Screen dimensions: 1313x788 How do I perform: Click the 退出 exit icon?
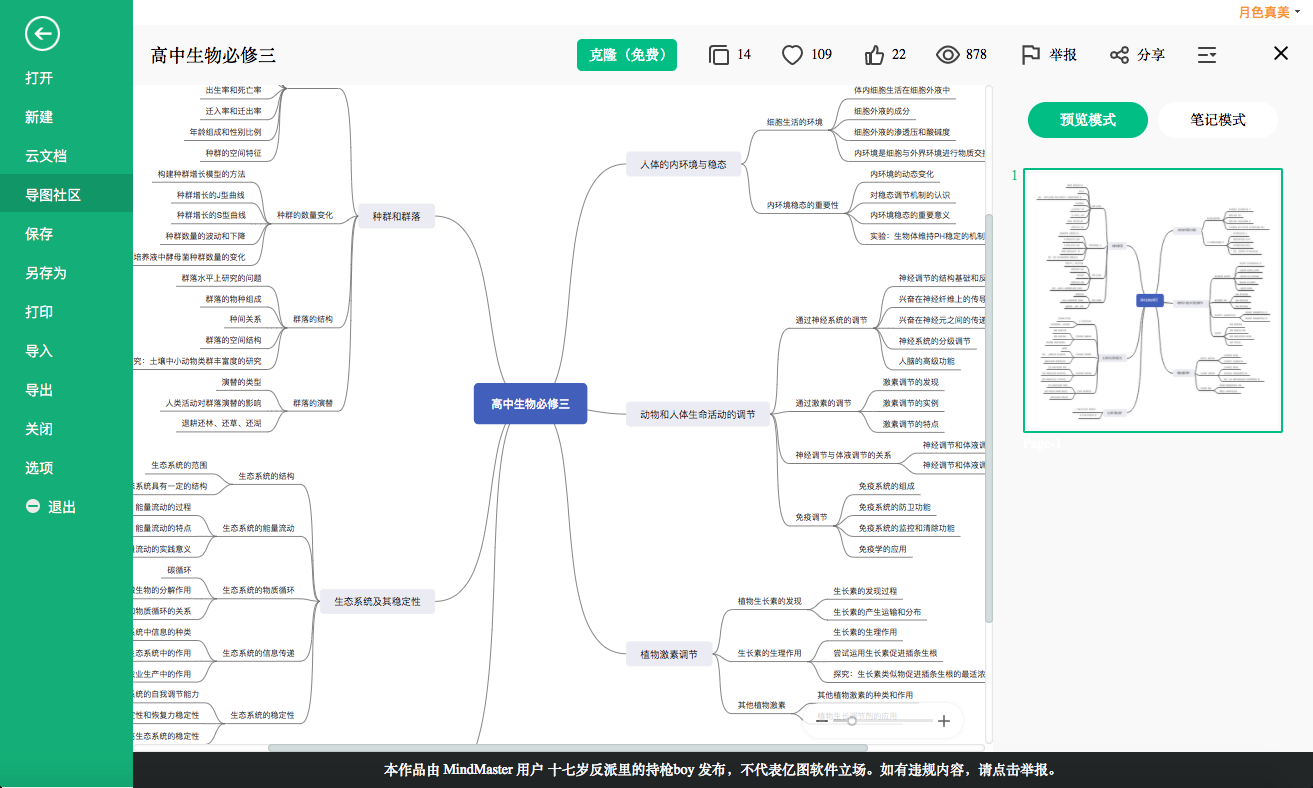[33, 507]
